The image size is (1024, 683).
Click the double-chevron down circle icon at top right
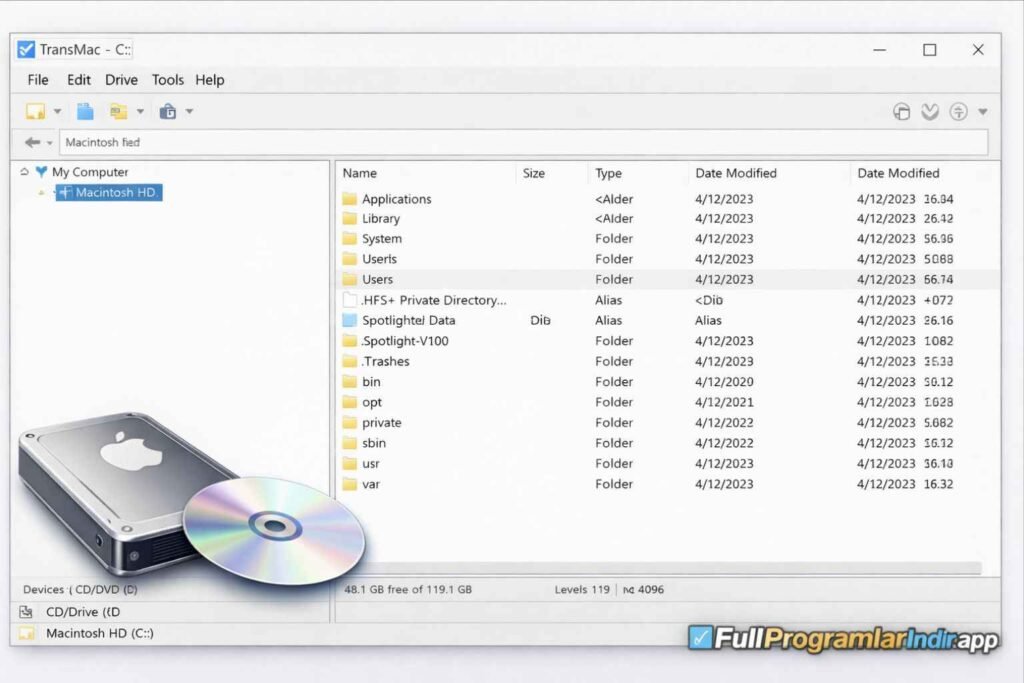(930, 112)
